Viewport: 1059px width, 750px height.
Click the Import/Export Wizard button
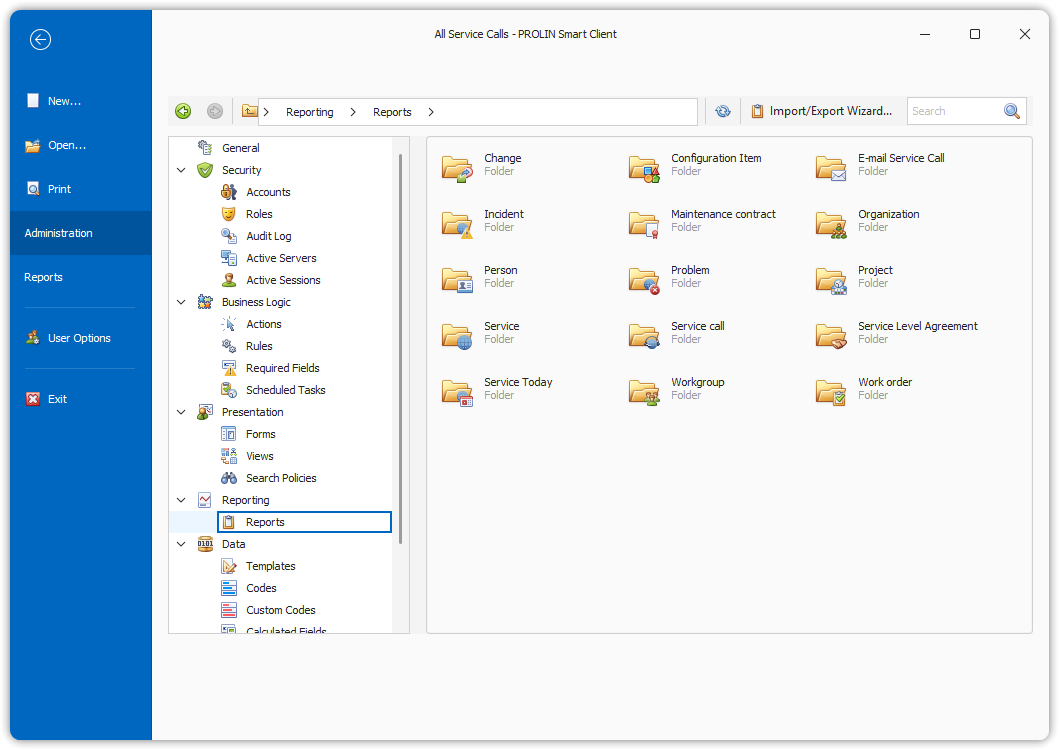pos(821,112)
